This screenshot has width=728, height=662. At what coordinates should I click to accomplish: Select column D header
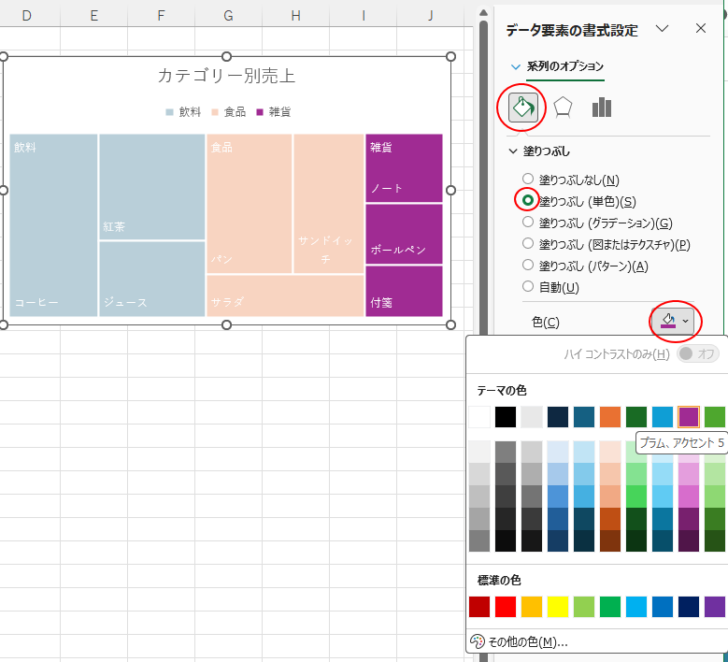pos(27,15)
